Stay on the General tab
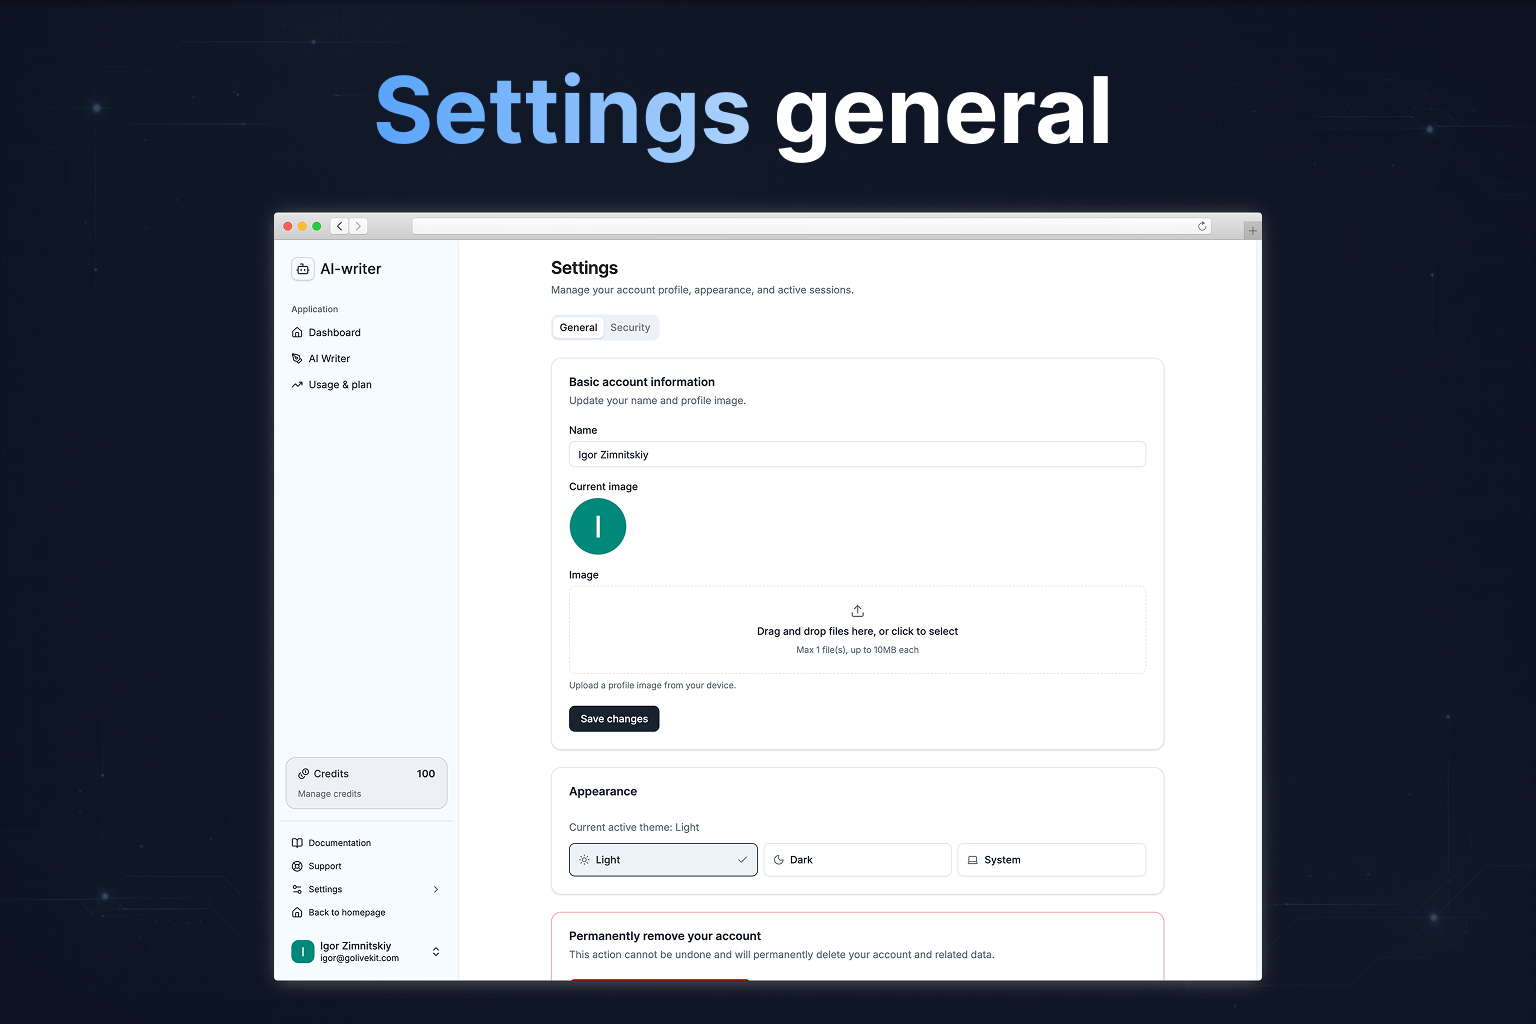This screenshot has height=1024, width=1536. [578, 327]
